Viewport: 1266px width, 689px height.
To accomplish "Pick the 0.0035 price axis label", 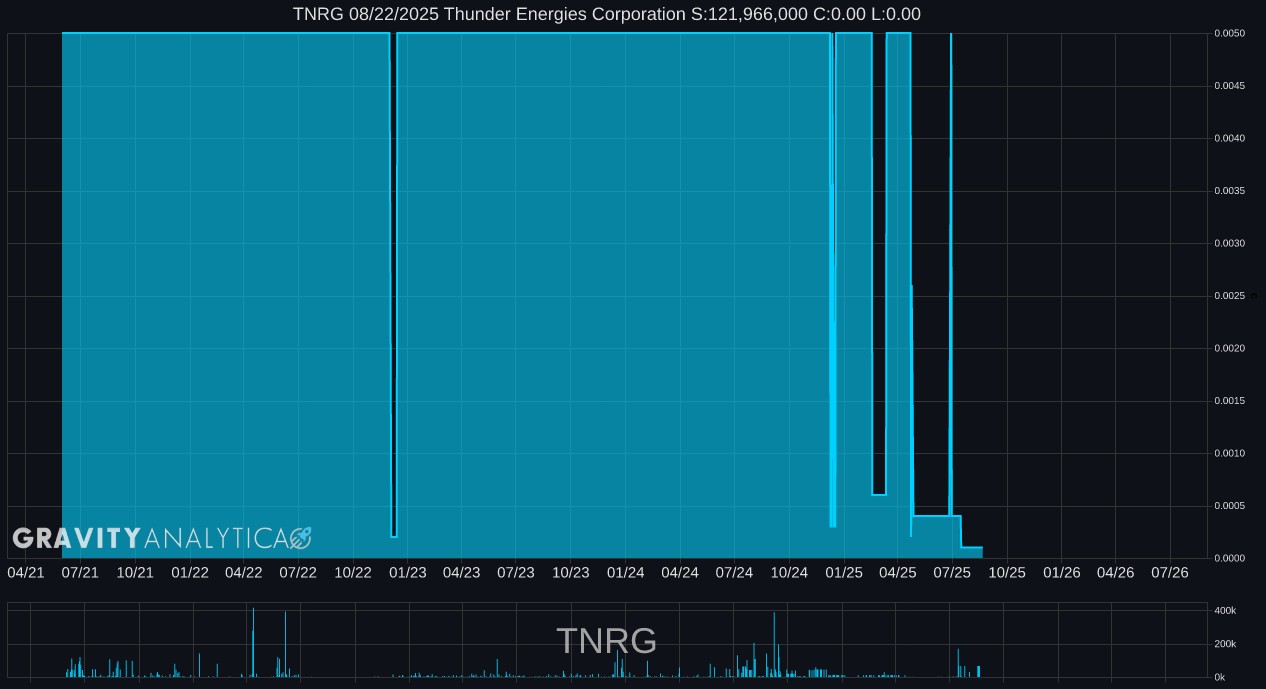I will (1230, 191).
